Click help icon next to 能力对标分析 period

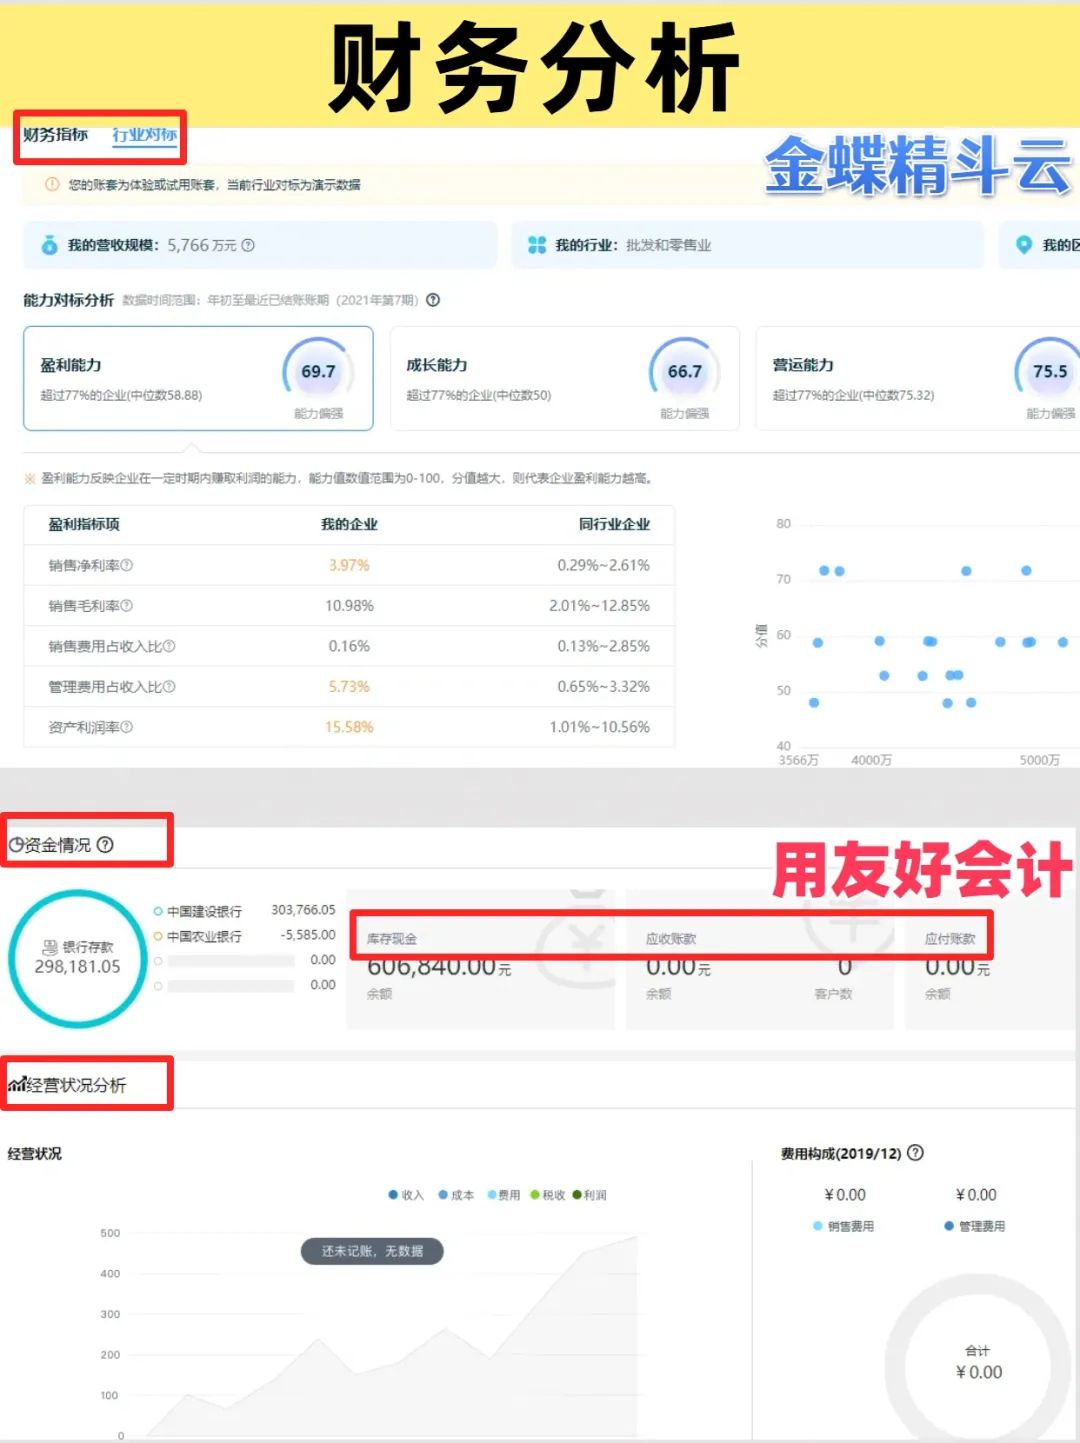click(433, 300)
